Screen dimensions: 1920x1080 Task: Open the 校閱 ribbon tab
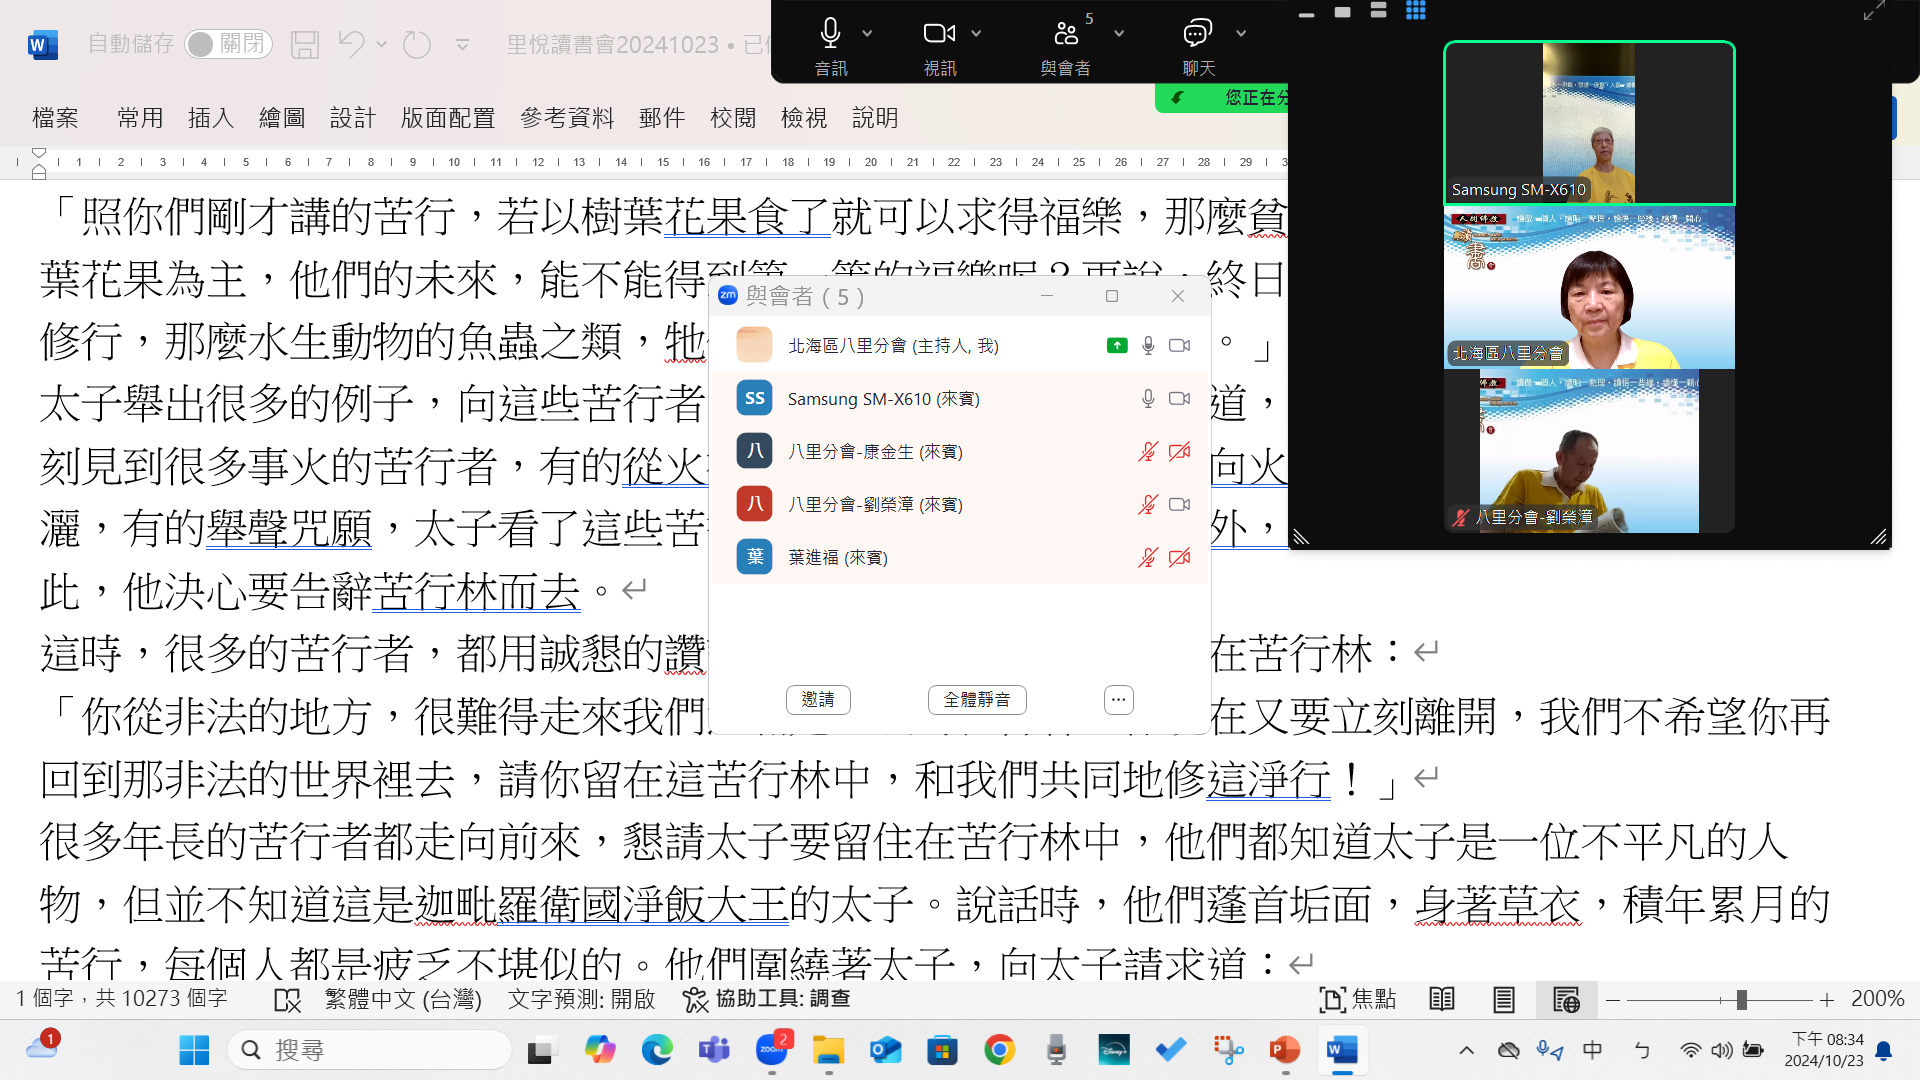click(732, 118)
